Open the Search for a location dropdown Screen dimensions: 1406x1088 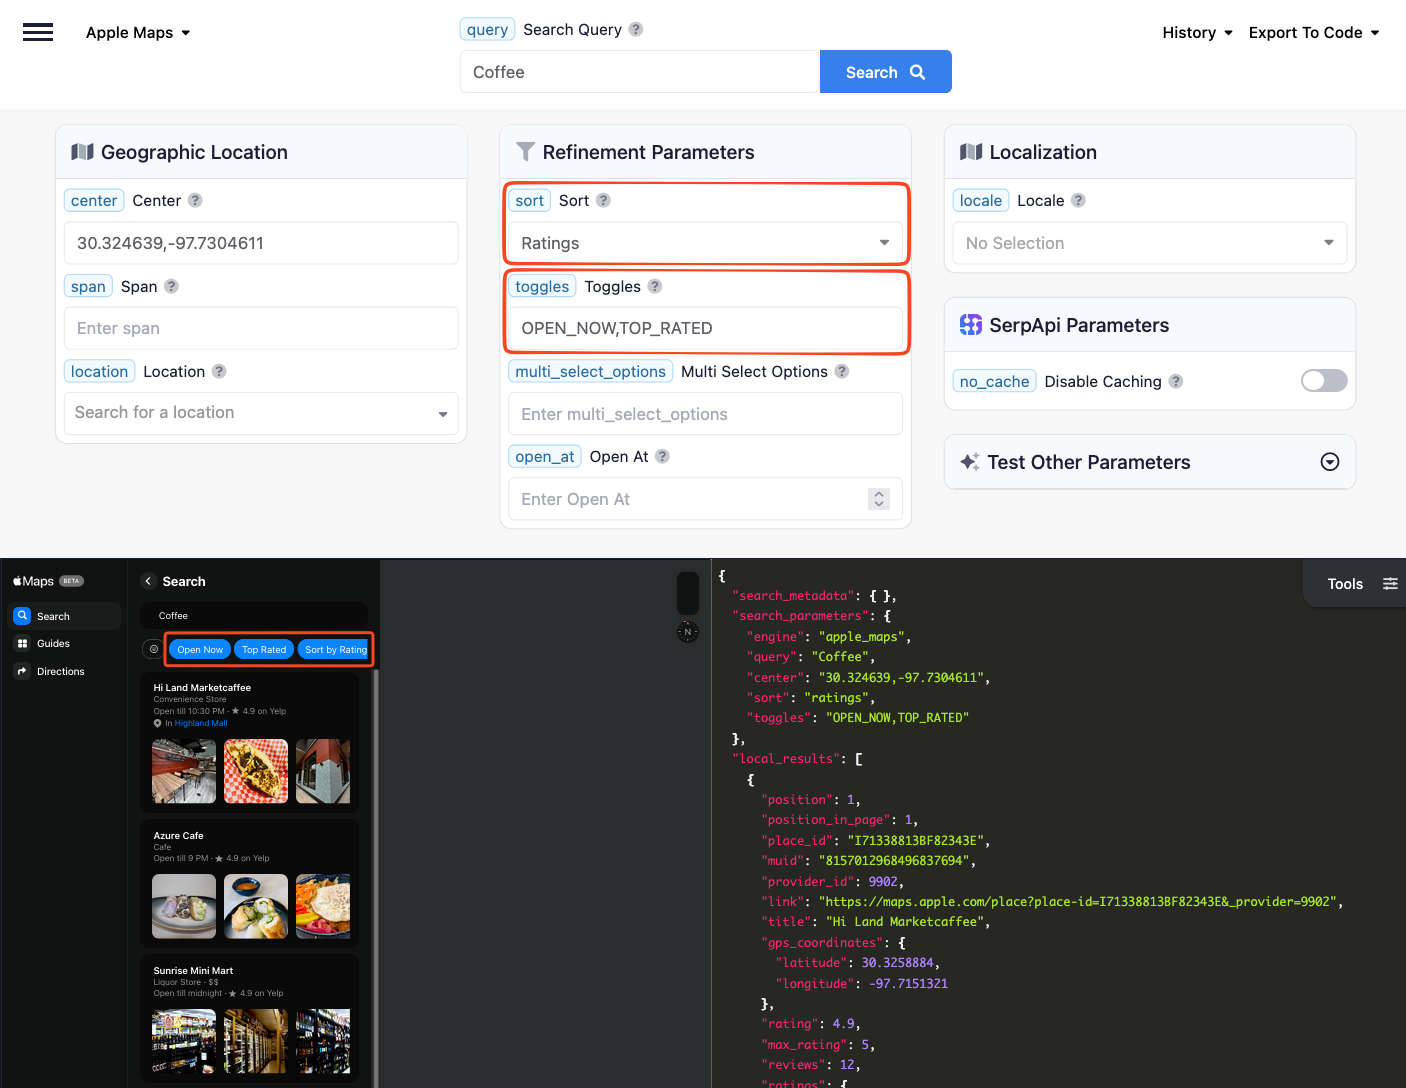(261, 413)
